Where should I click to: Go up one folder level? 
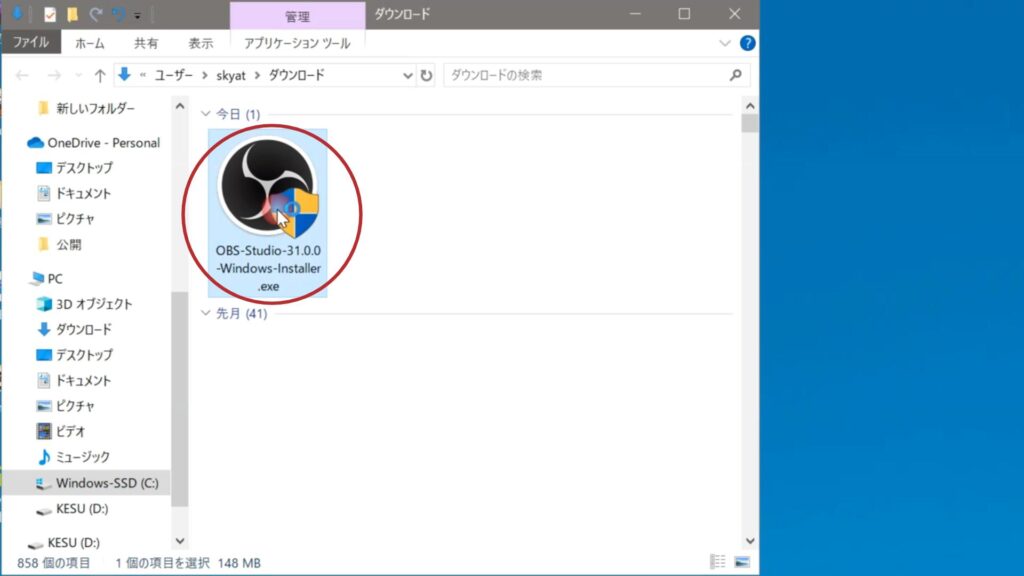click(99, 75)
